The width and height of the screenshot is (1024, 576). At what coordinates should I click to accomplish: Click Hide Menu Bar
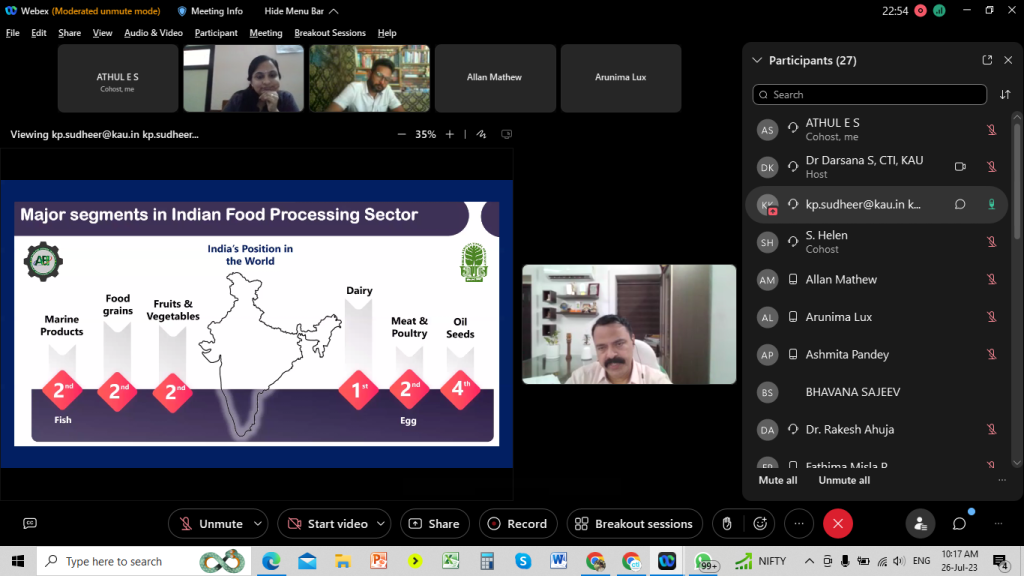point(301,11)
